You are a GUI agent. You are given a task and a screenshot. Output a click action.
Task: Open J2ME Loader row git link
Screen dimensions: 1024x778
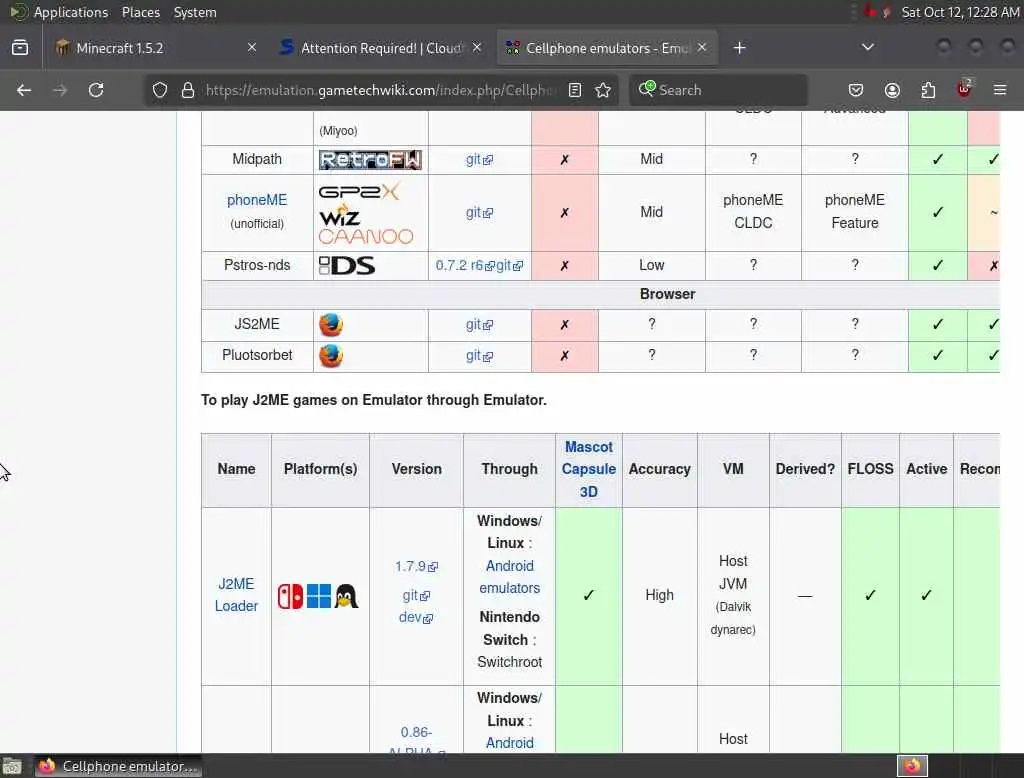coord(416,595)
